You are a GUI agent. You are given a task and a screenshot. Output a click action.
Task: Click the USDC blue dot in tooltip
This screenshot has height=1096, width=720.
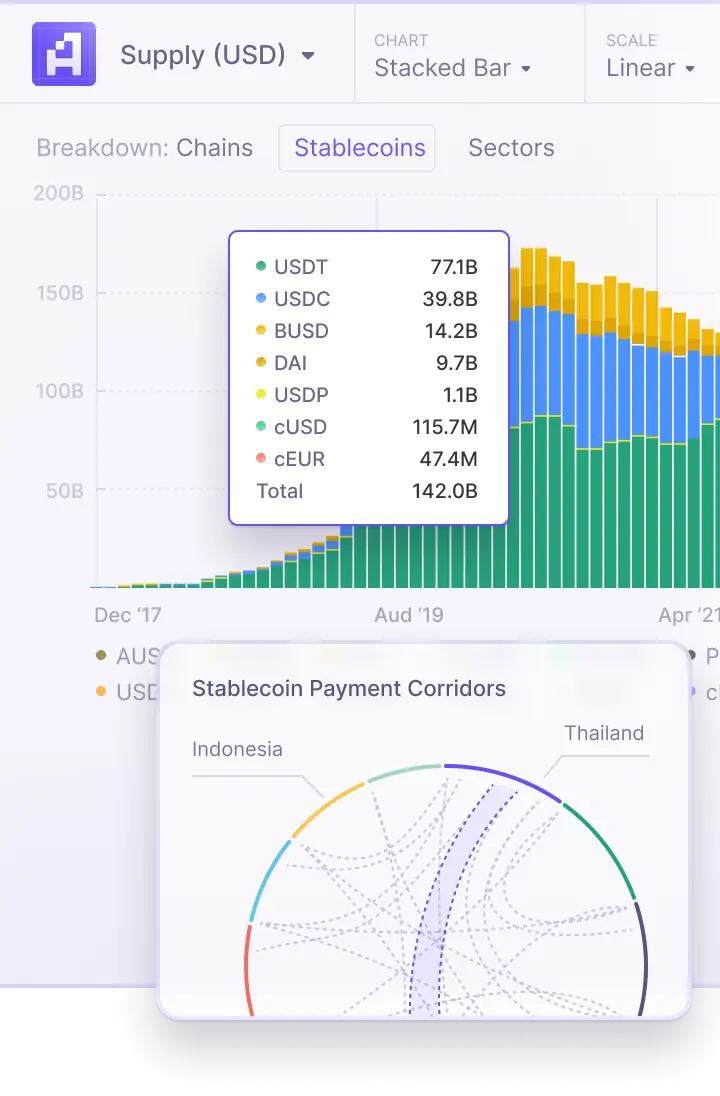261,298
